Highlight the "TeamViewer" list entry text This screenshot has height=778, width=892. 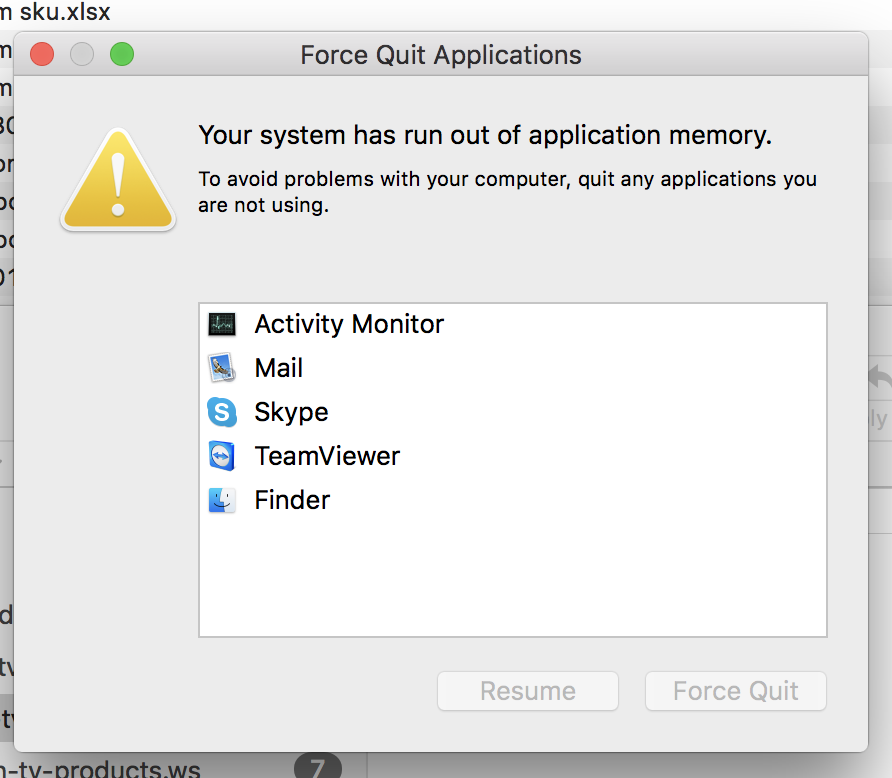point(327,456)
